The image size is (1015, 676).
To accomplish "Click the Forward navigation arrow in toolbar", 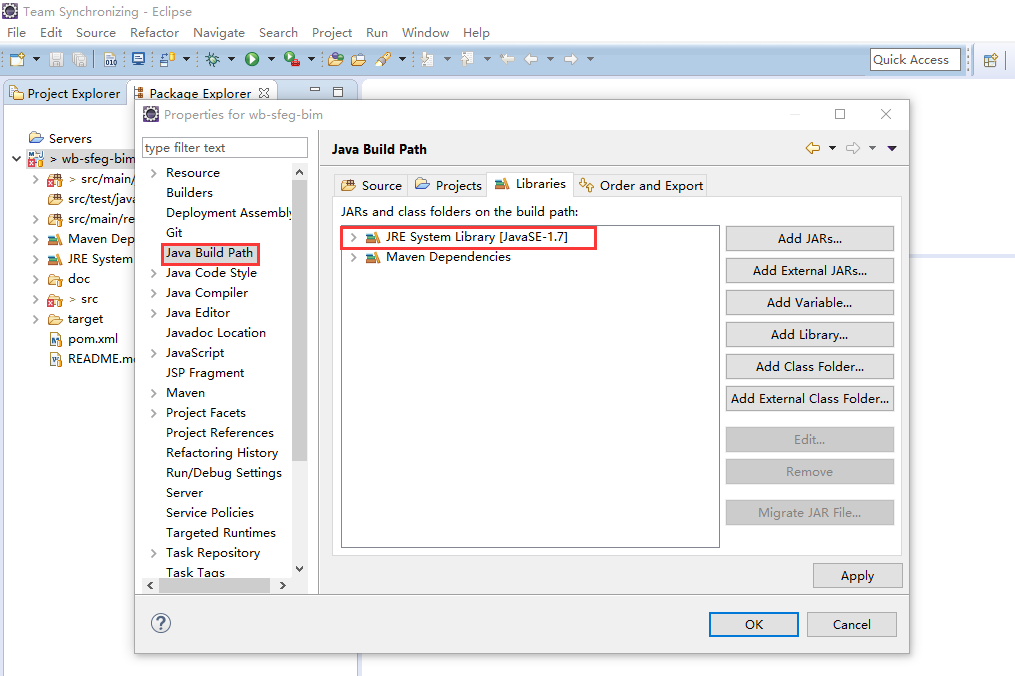I will [x=571, y=60].
